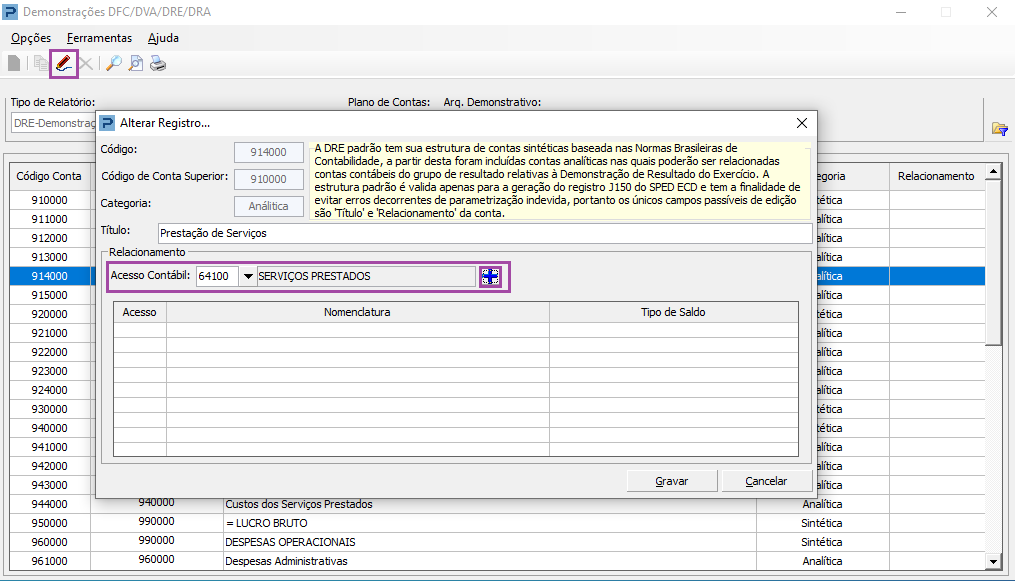Click the Print icon in the toolbar

[x=157, y=62]
